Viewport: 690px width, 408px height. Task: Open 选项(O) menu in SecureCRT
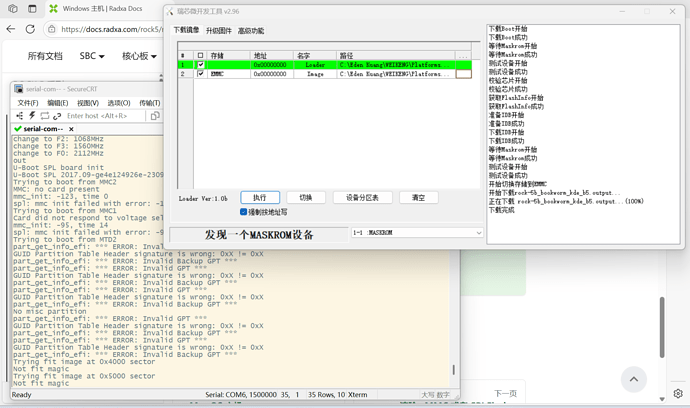pos(119,103)
